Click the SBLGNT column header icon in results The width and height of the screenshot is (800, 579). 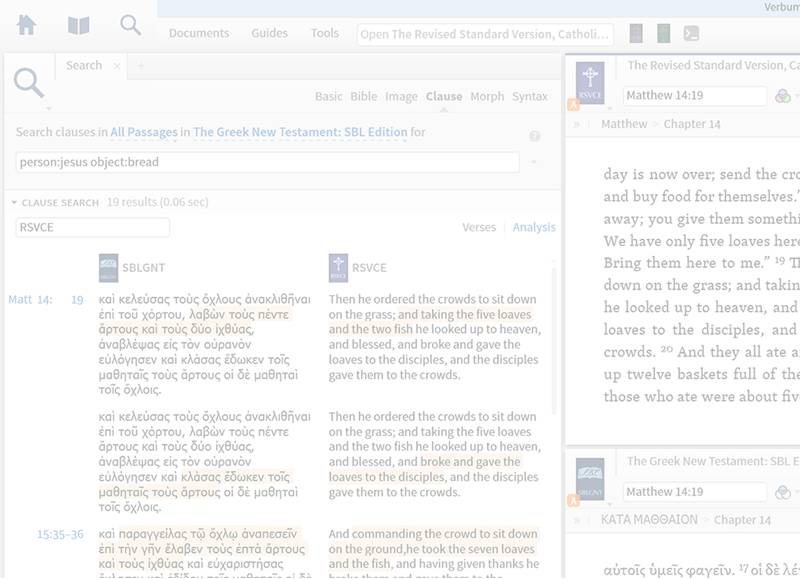(x=108, y=268)
